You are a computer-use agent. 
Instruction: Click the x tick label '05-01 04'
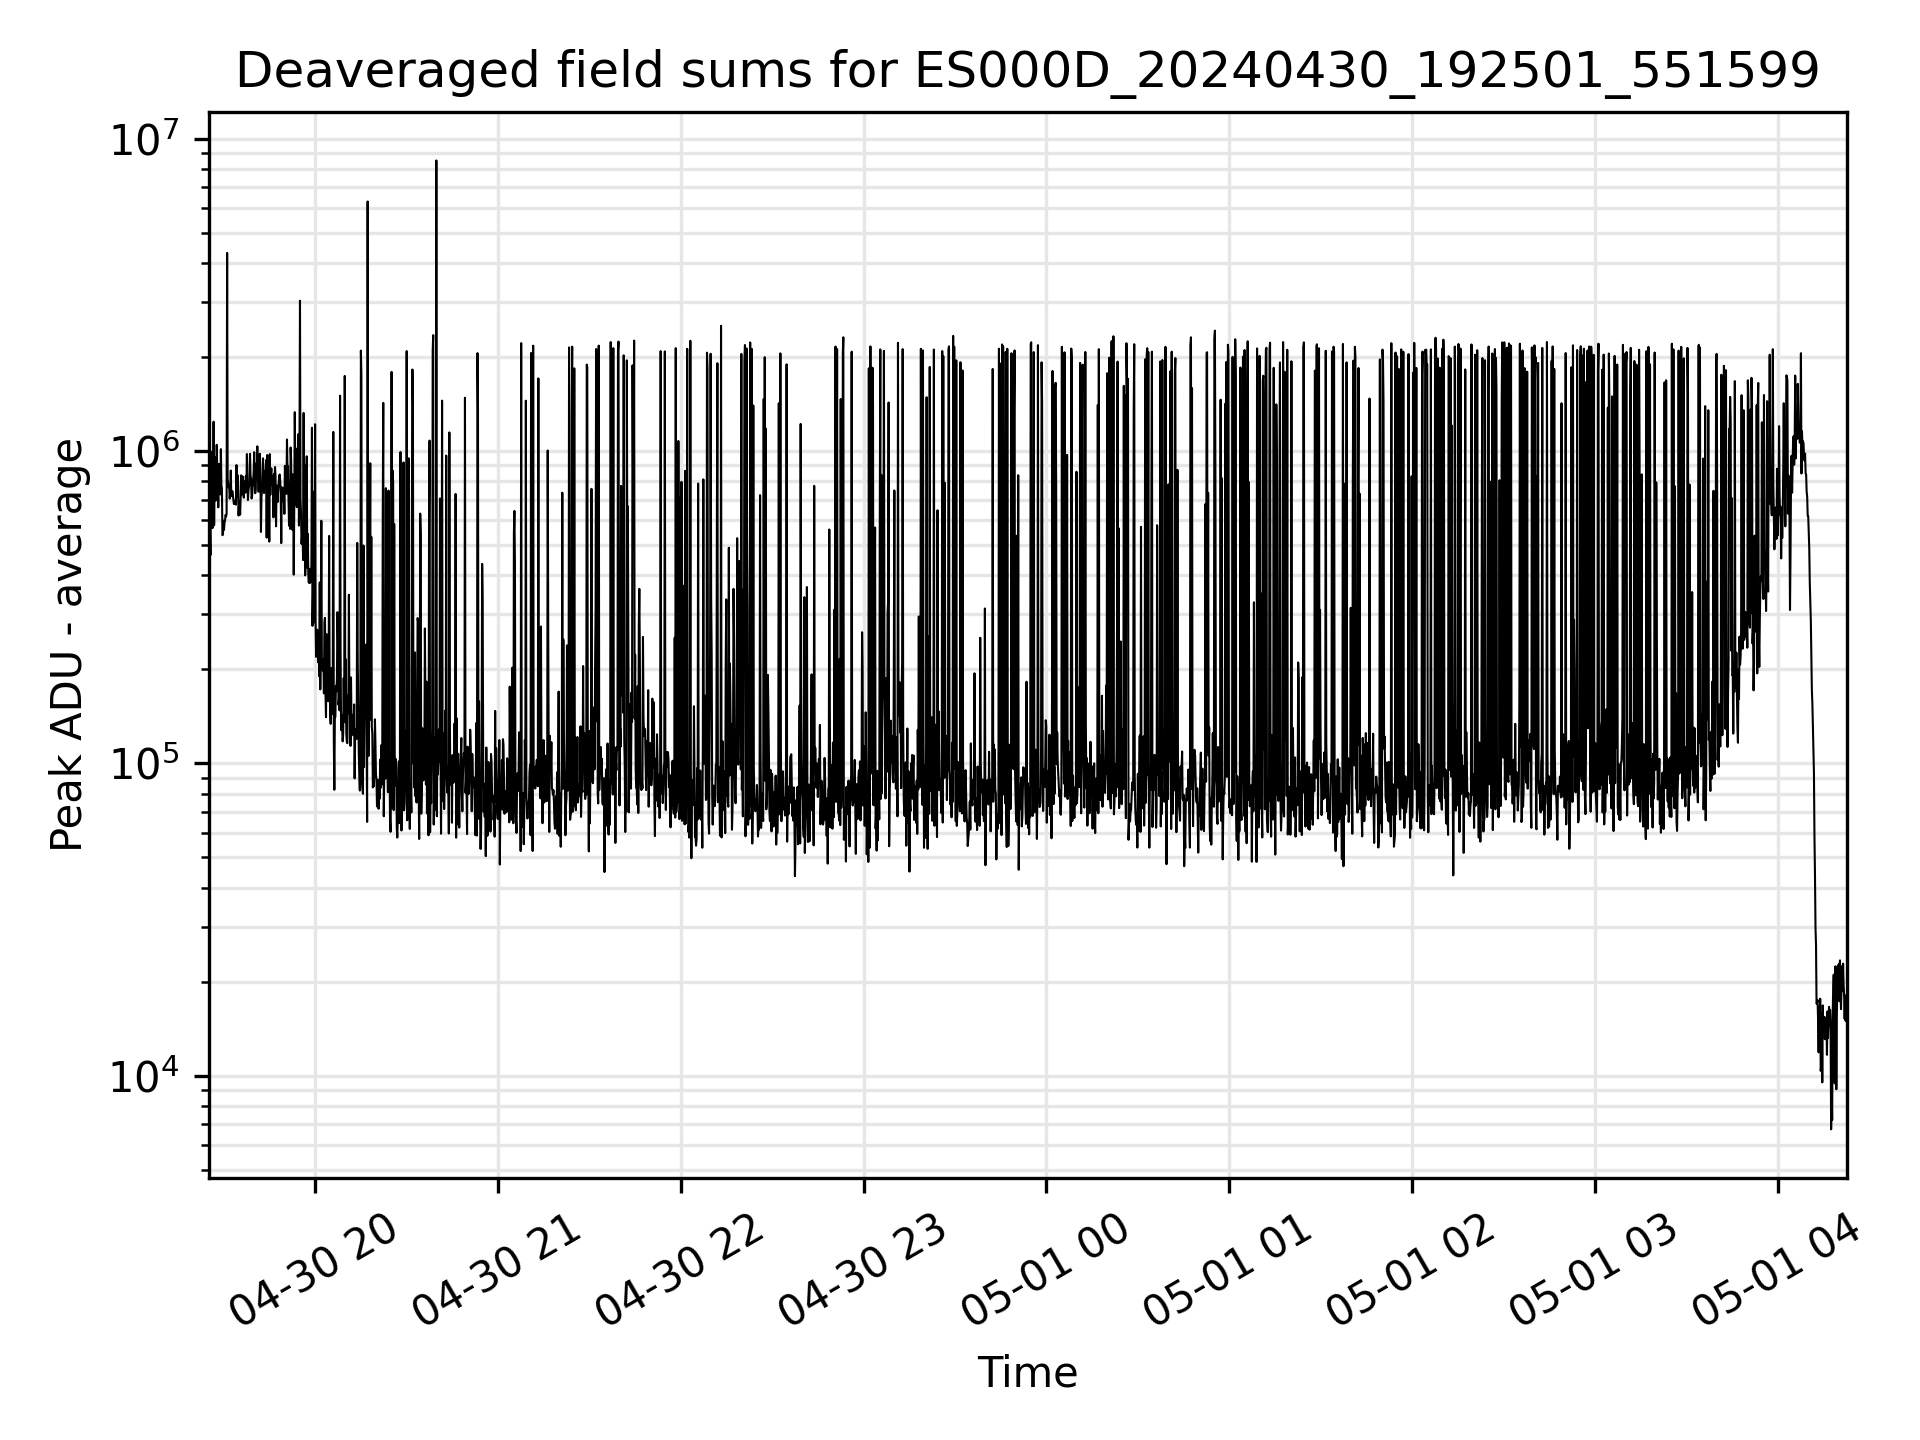[x=1777, y=1270]
